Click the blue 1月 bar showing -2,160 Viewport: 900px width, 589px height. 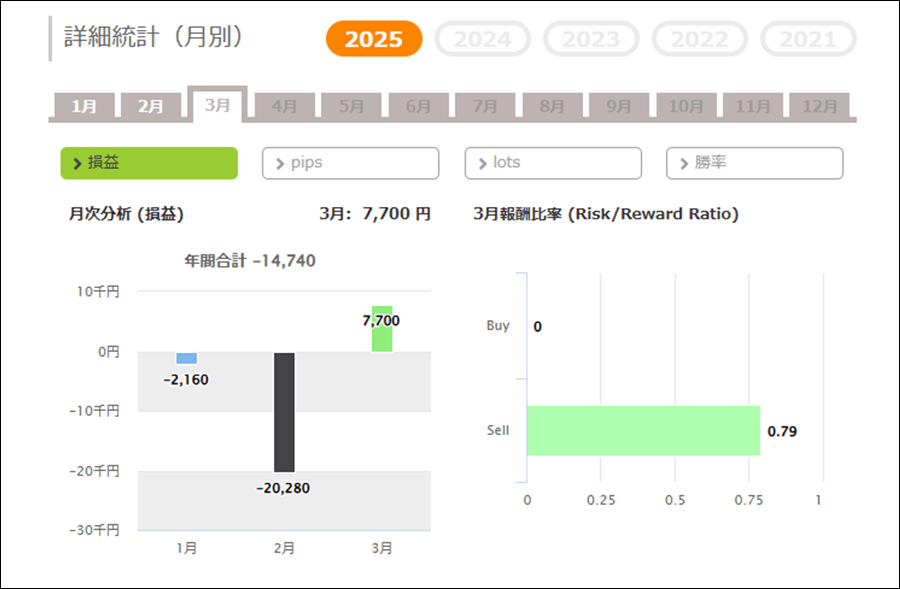pos(186,358)
